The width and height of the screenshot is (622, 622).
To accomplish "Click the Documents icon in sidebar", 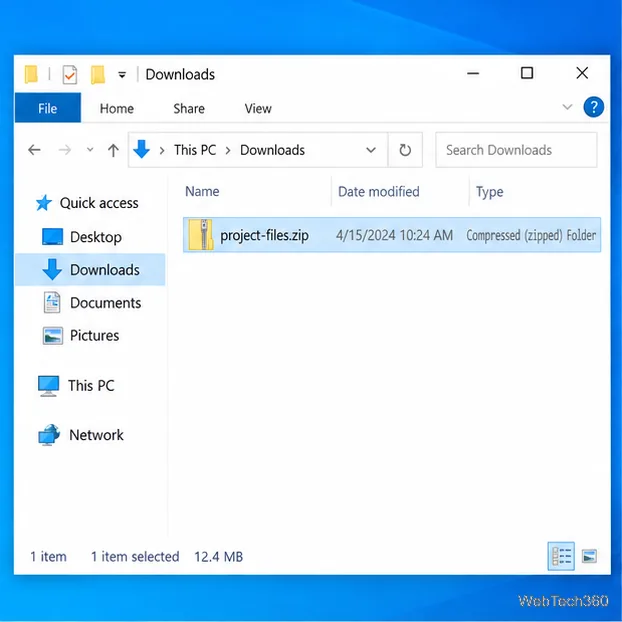I will click(52, 302).
